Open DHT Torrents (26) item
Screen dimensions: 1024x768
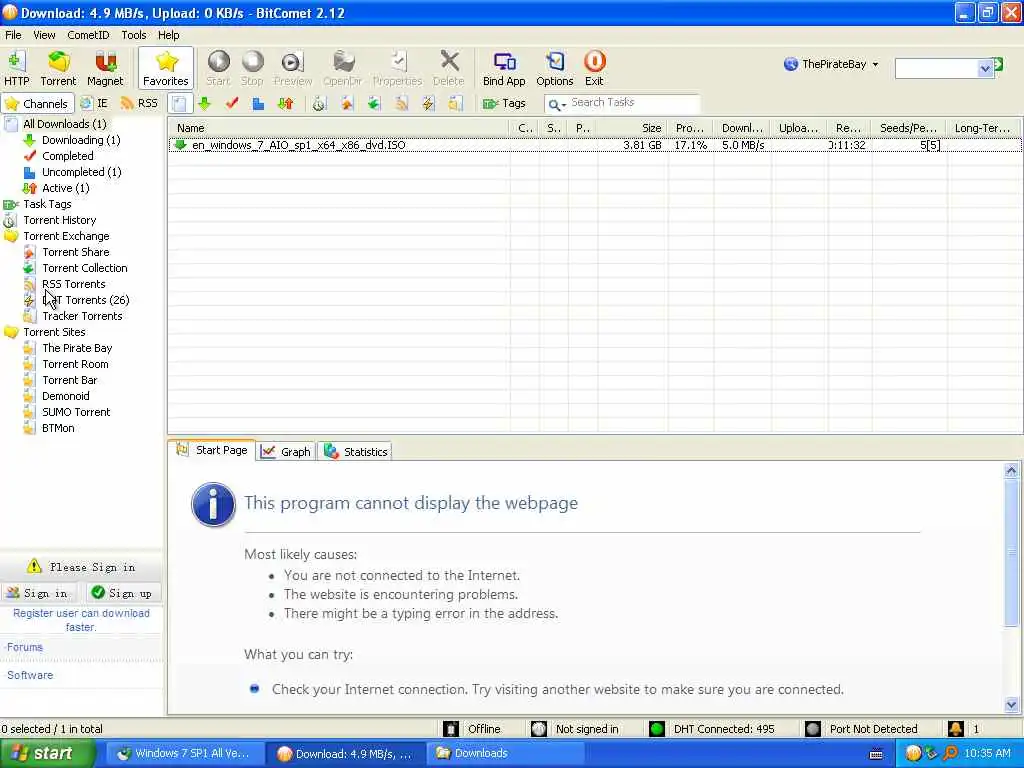click(x=86, y=300)
